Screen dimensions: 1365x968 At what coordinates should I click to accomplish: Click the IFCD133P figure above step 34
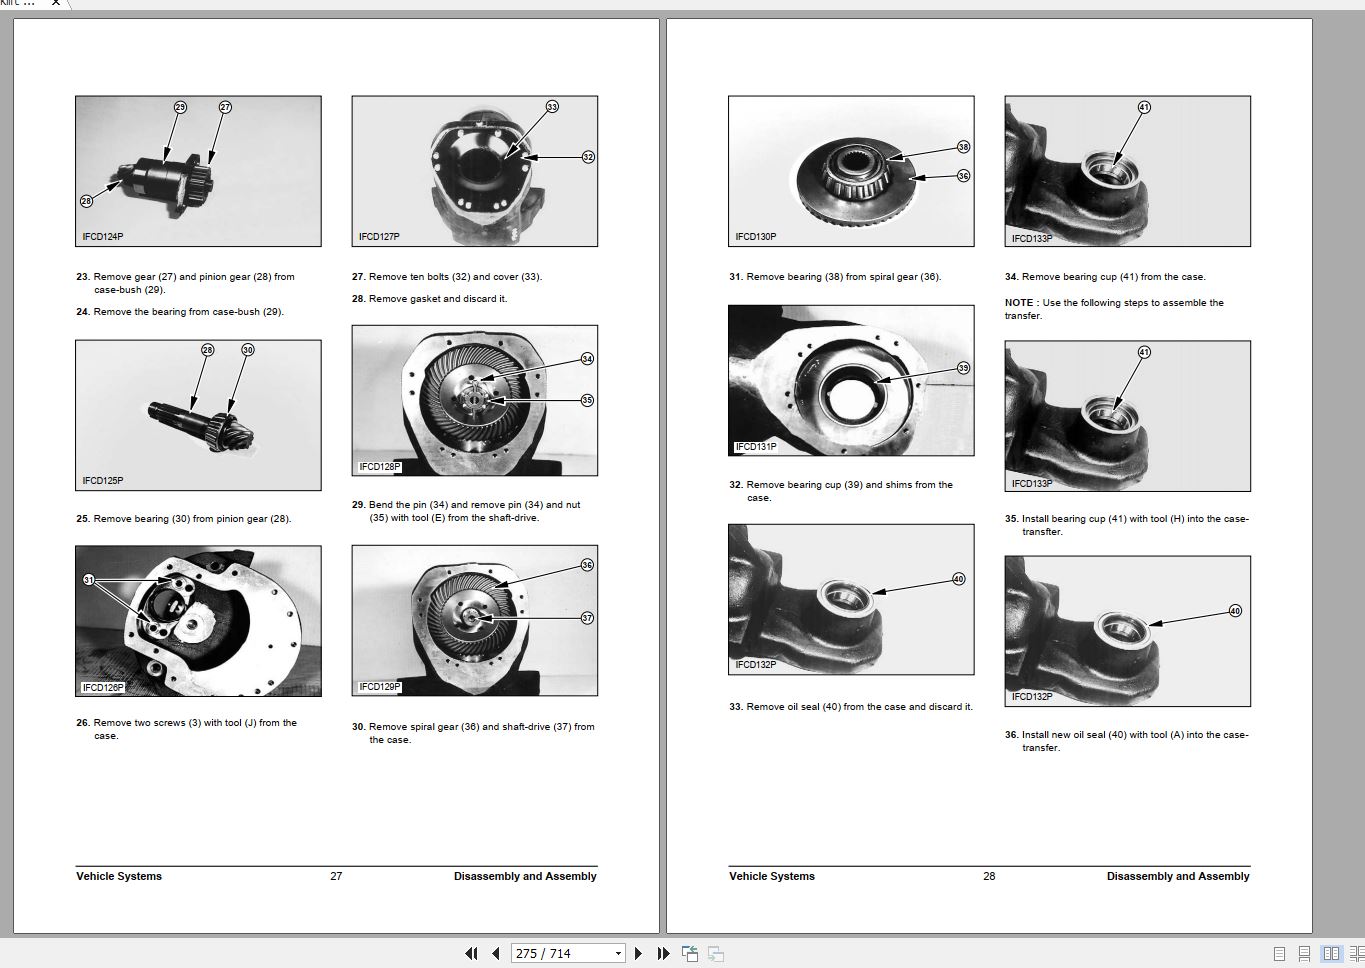point(1128,171)
